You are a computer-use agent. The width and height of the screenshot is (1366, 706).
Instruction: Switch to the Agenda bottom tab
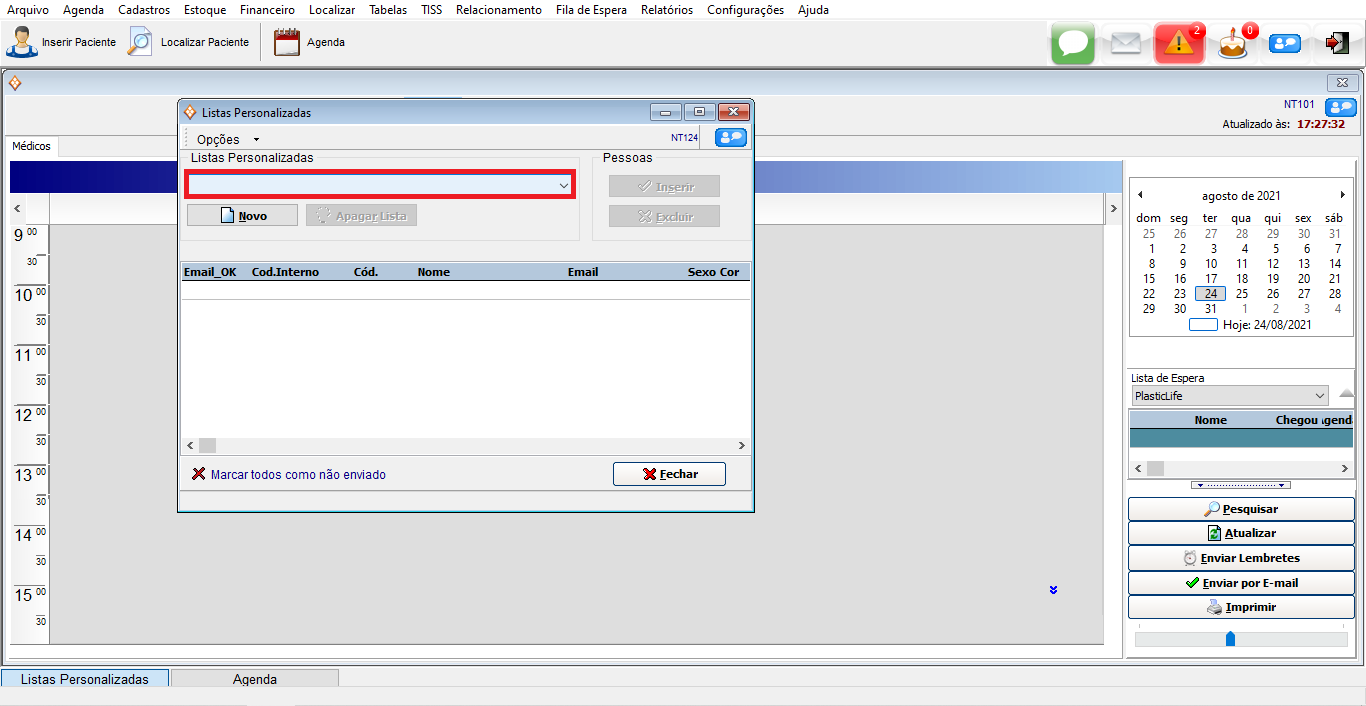(x=254, y=679)
